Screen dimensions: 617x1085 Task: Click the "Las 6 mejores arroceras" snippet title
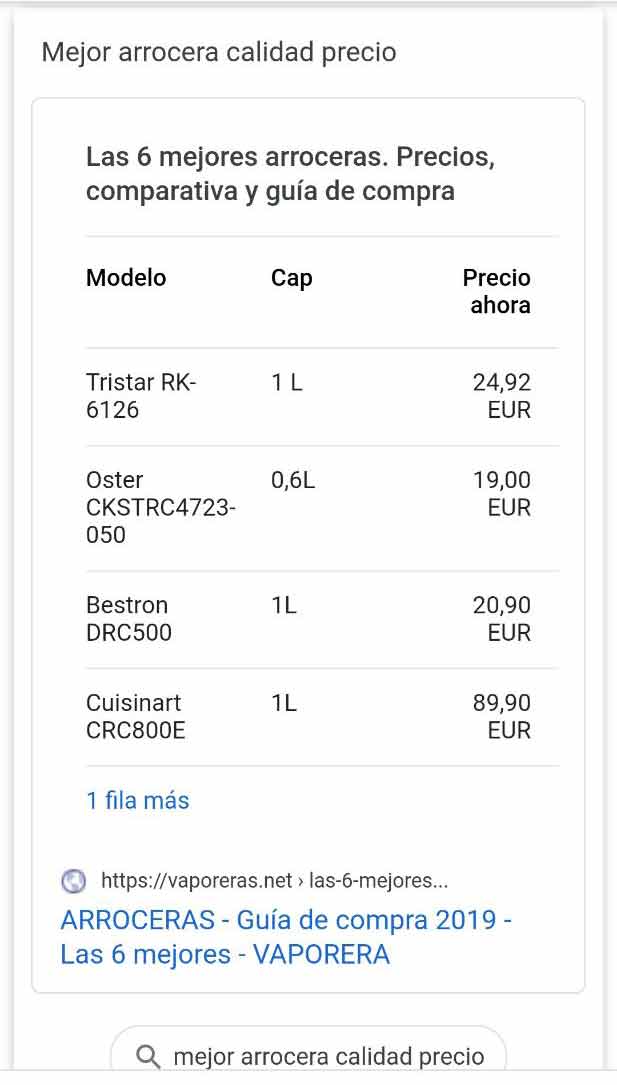(x=290, y=174)
